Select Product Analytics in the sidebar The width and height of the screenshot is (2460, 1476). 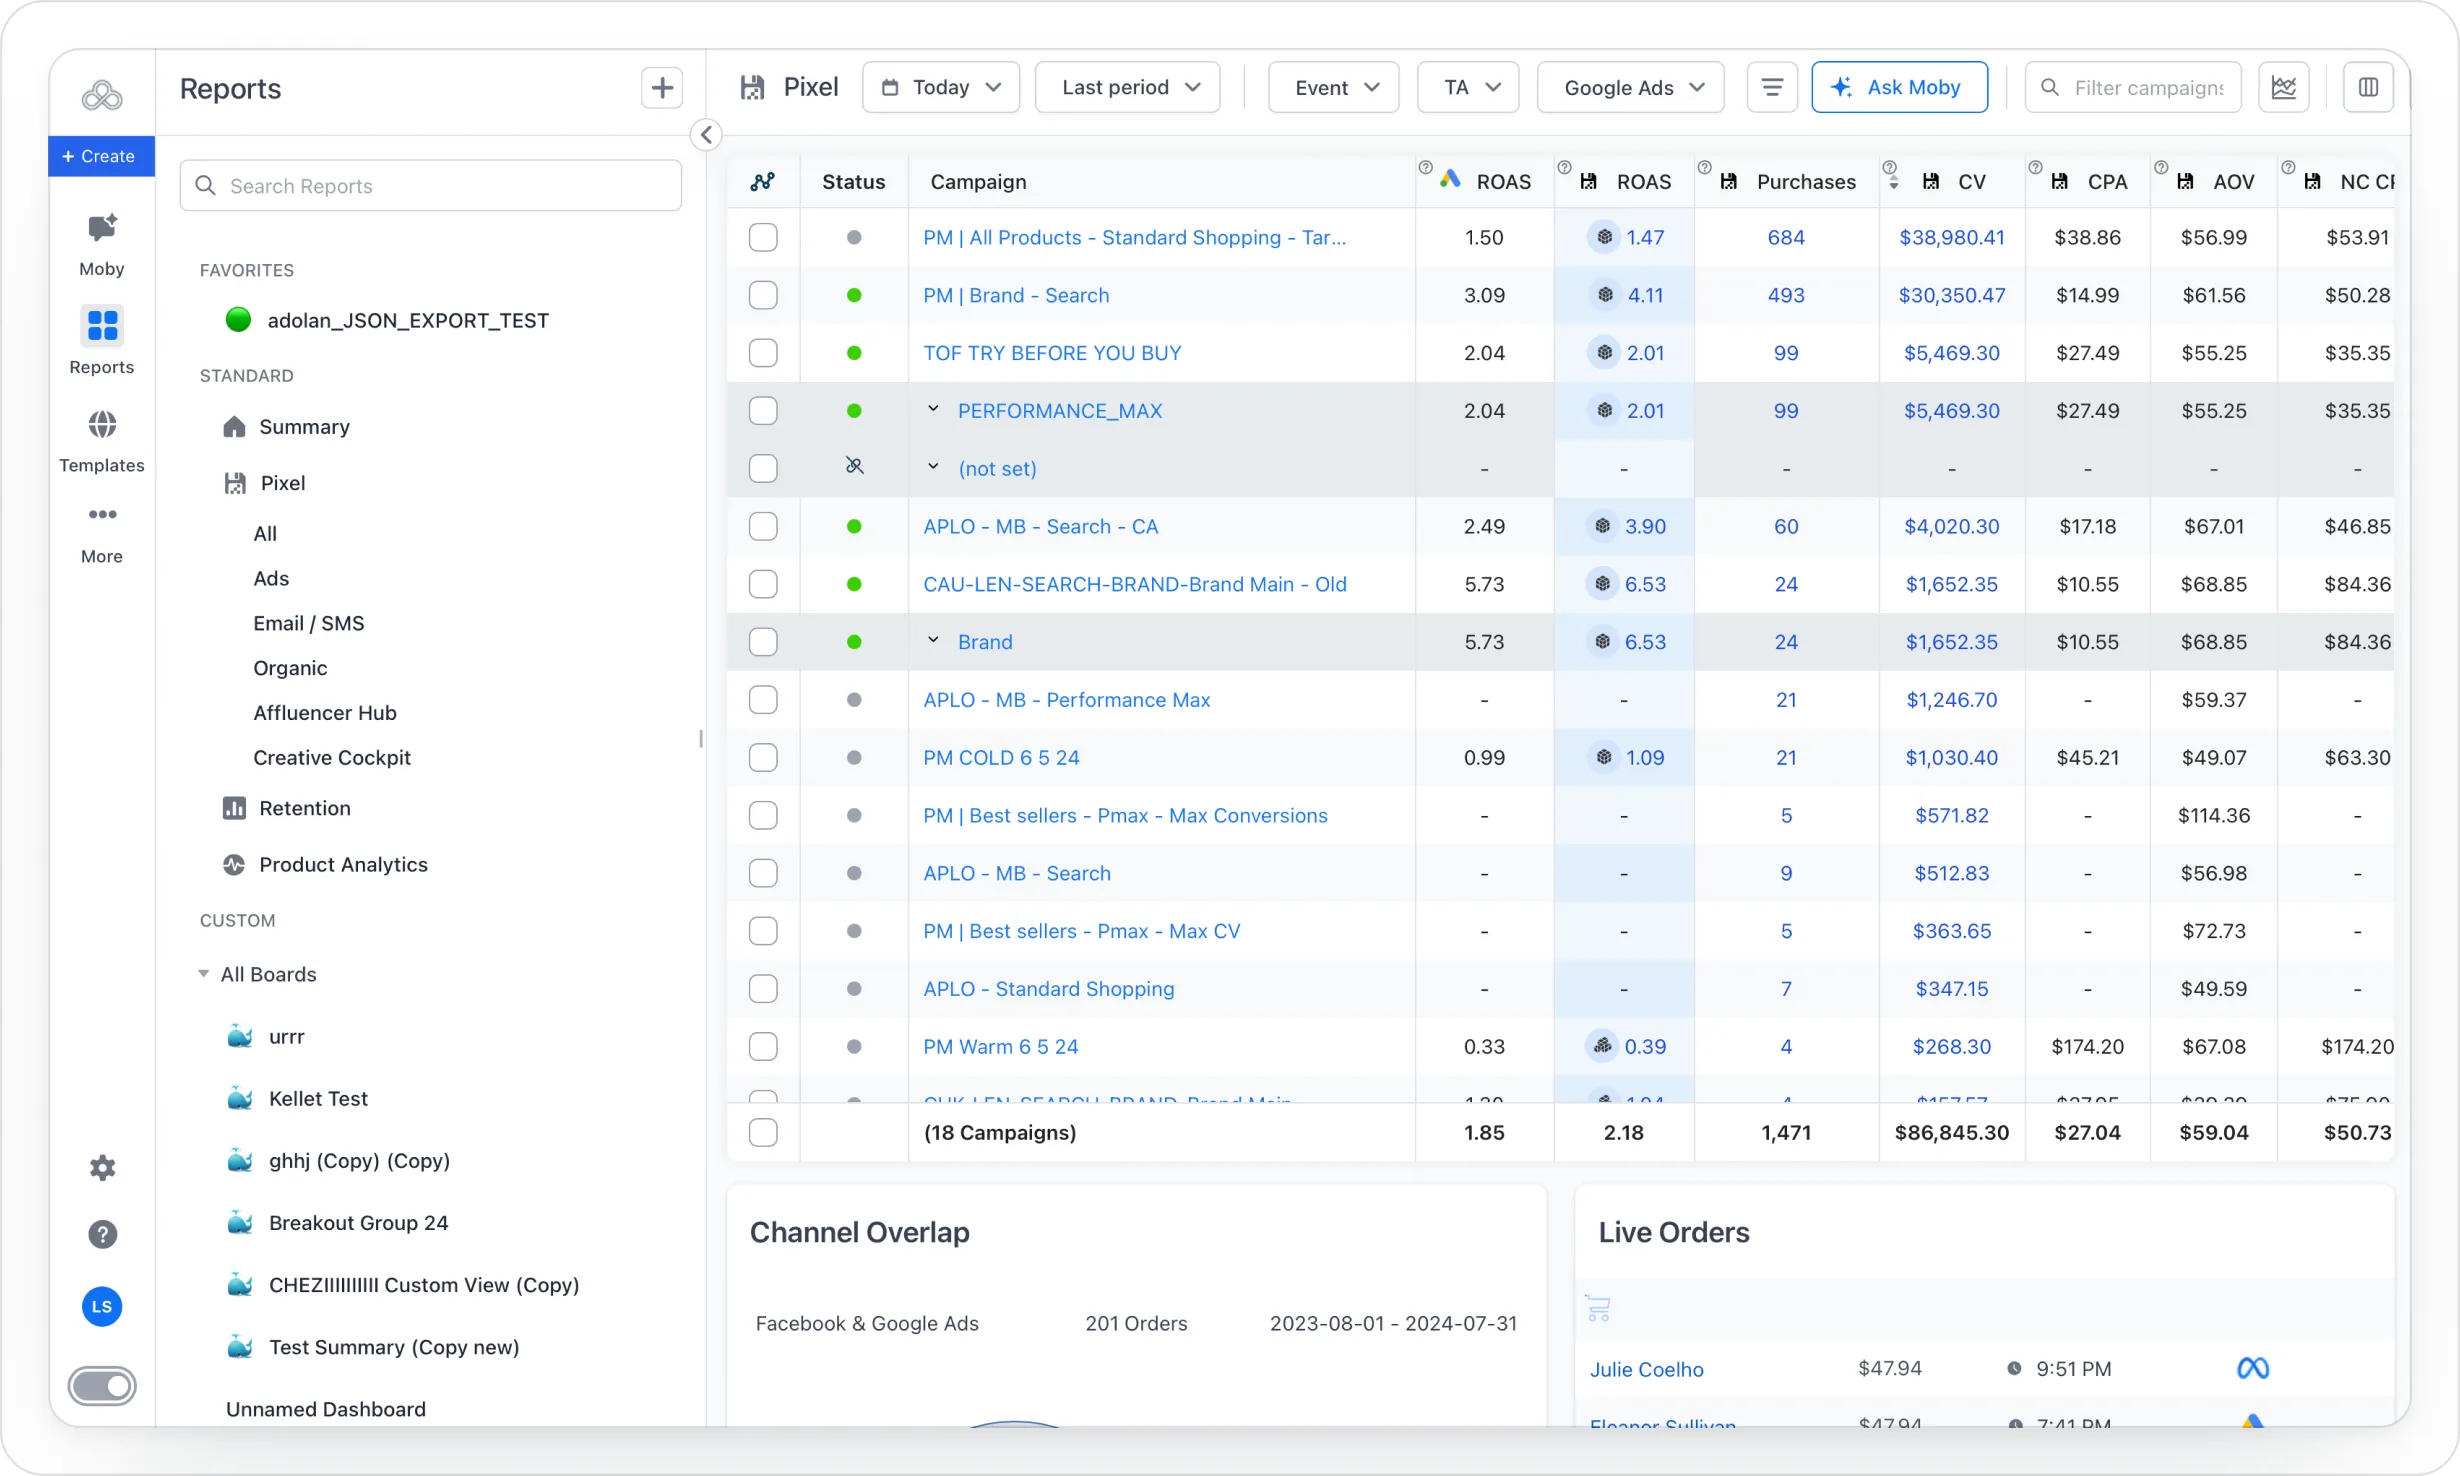[x=343, y=865]
